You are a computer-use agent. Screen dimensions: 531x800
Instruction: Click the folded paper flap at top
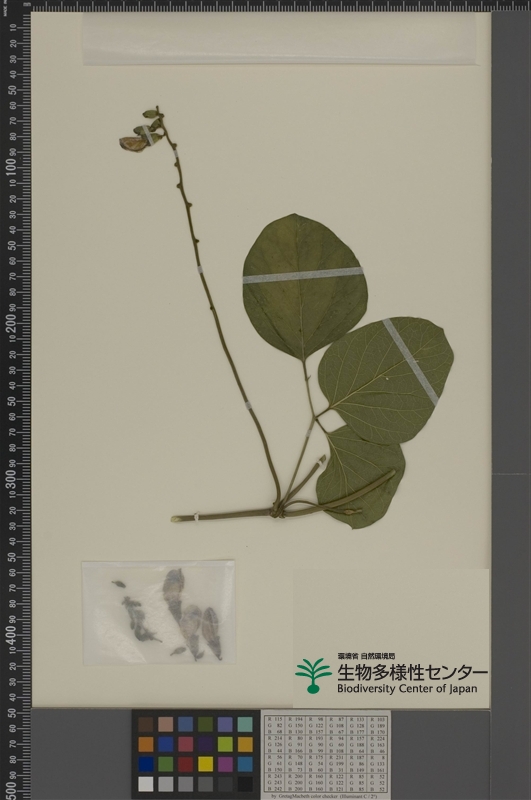280,39
